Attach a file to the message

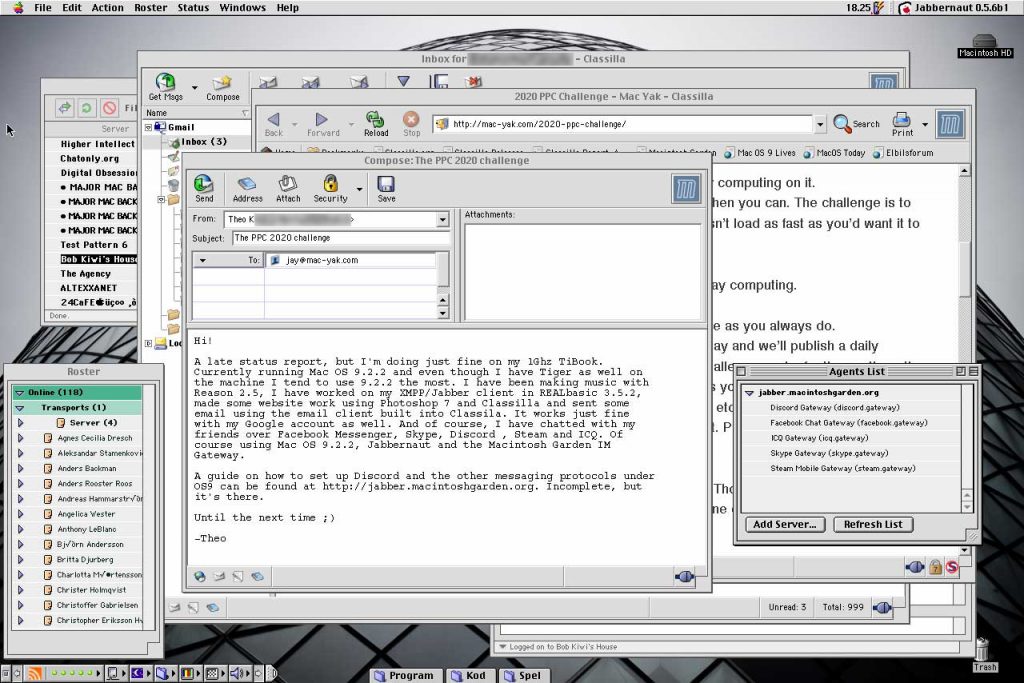287,189
